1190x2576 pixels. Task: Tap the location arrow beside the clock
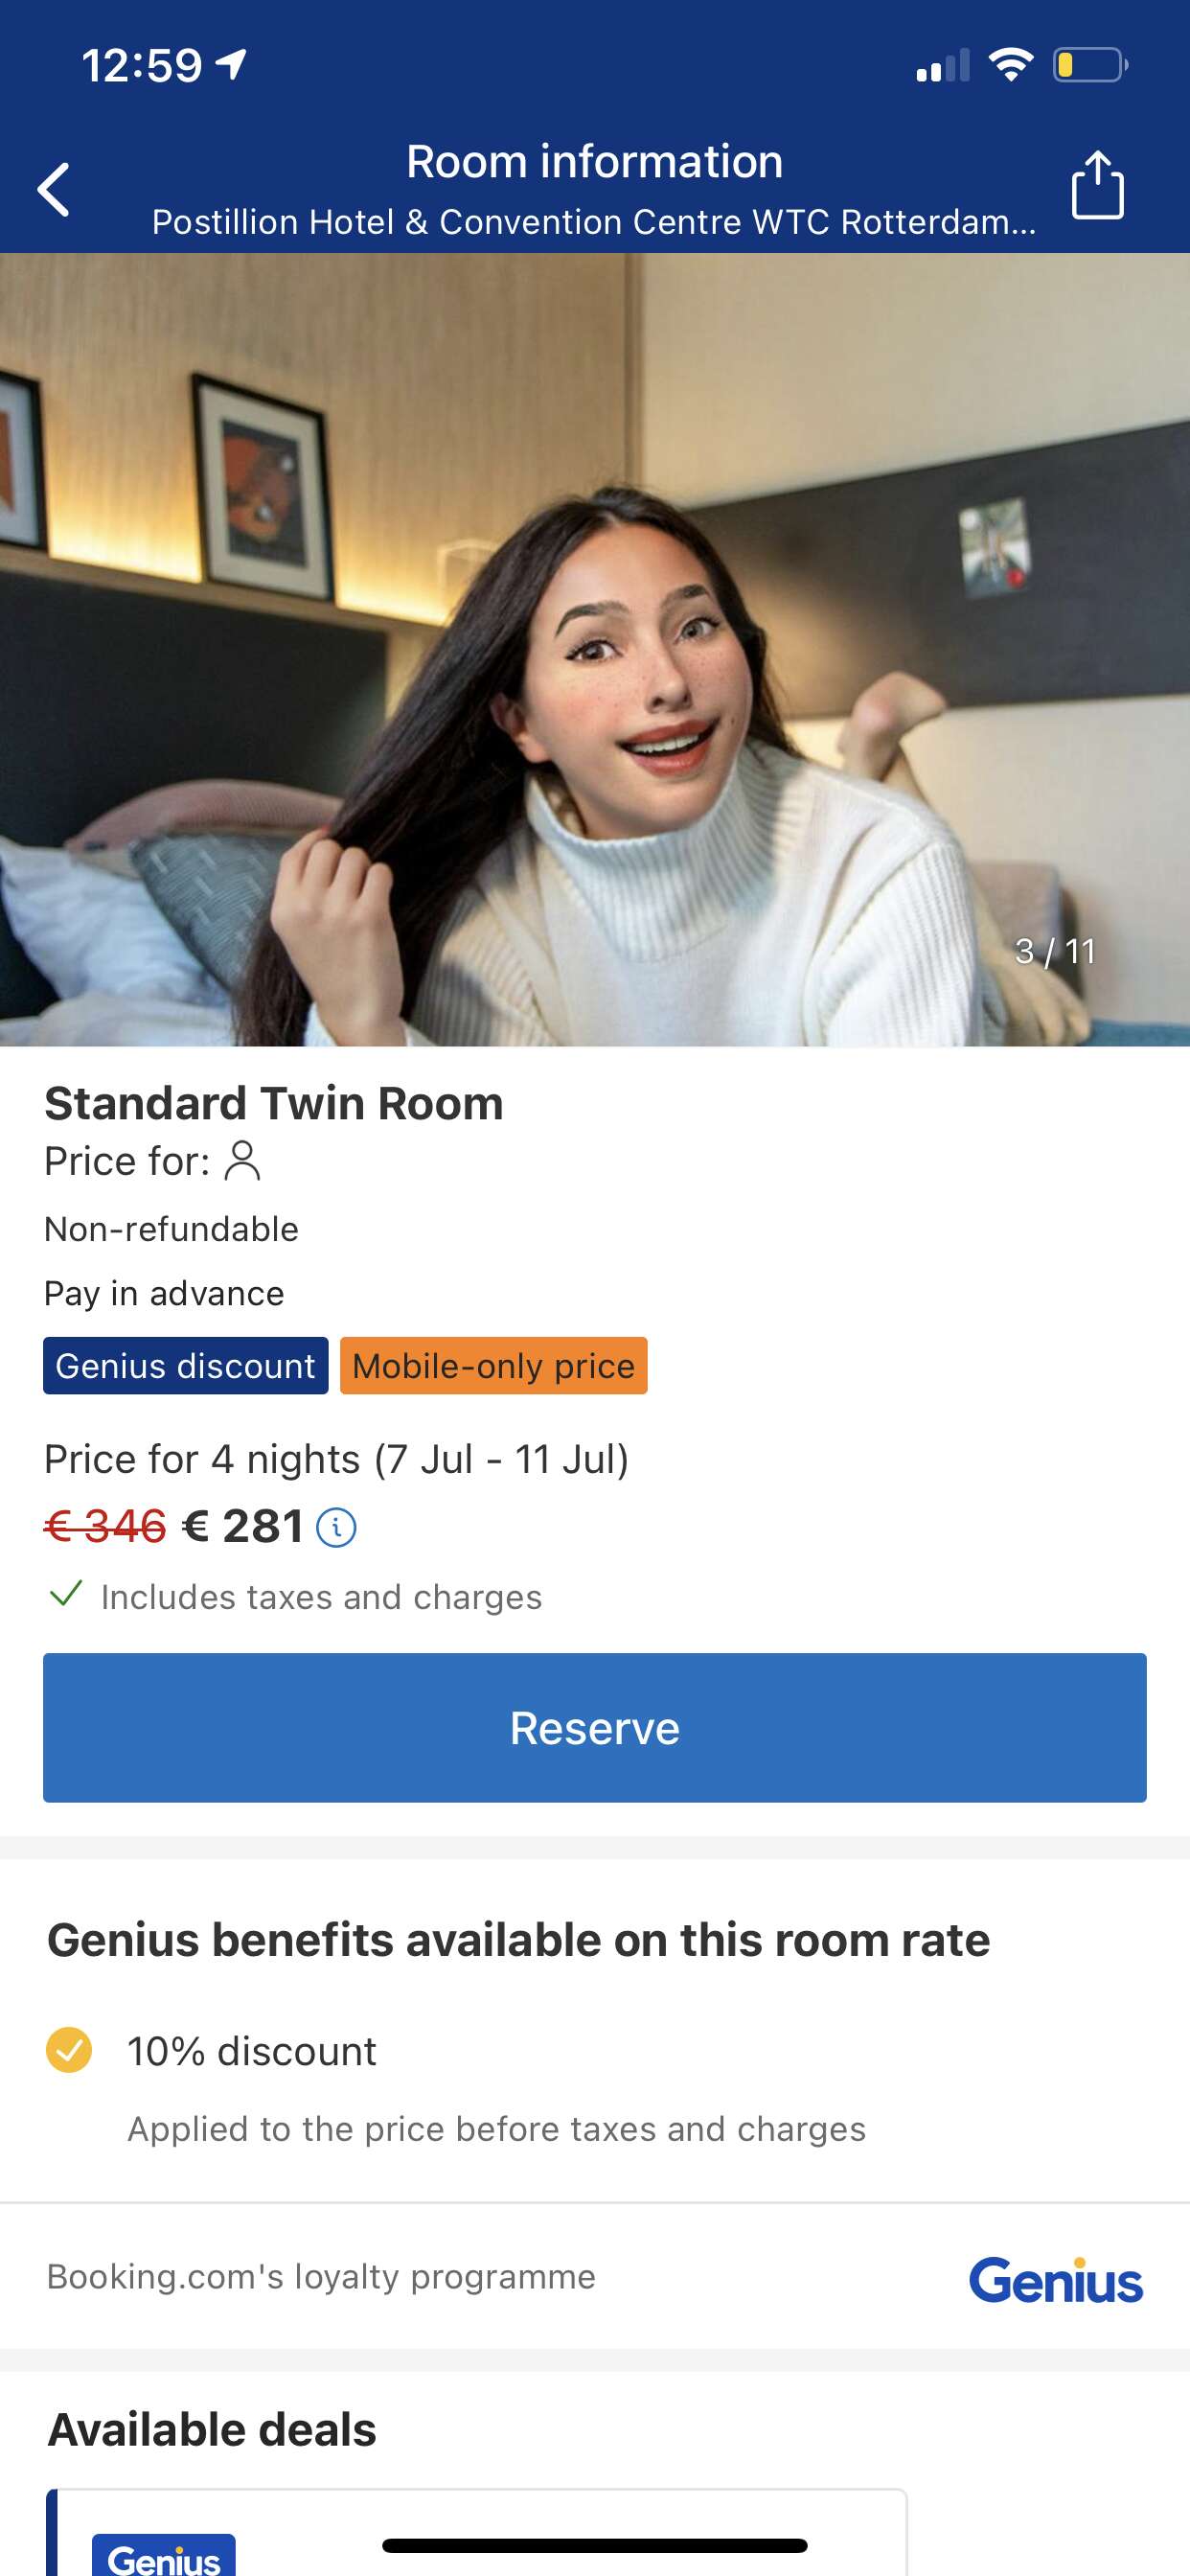[232, 64]
